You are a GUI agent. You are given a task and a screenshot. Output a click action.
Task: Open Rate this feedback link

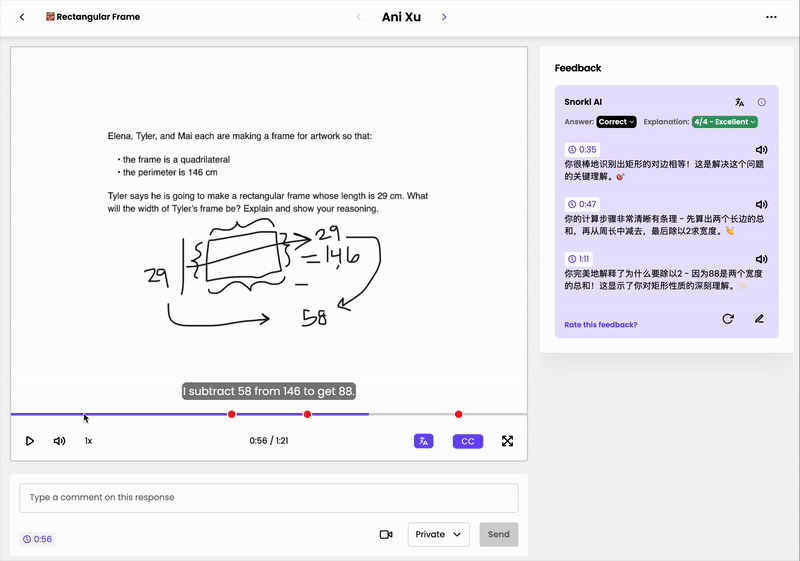[x=601, y=324]
